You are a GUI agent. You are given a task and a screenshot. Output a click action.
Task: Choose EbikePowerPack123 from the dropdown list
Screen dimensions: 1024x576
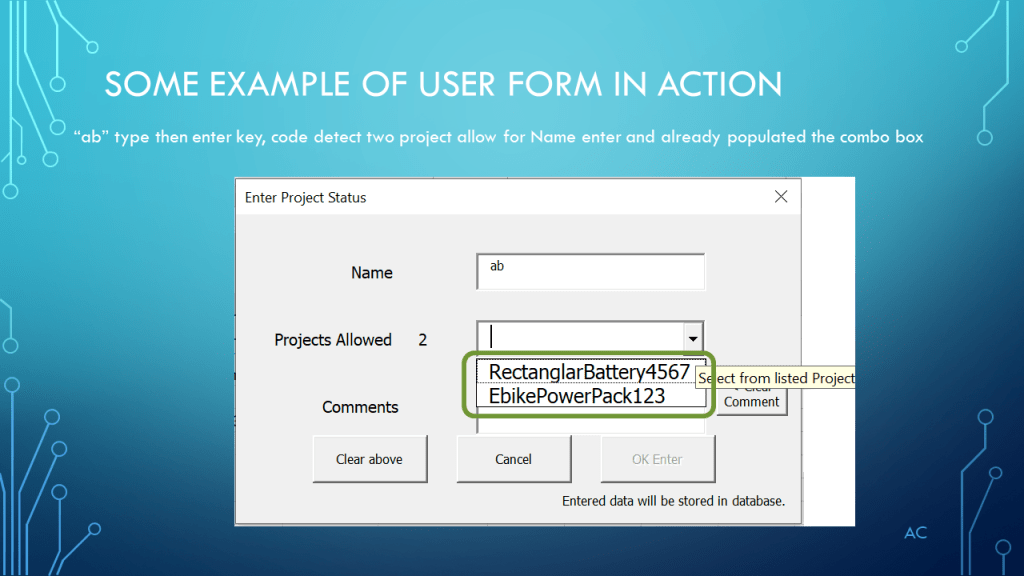click(577, 396)
